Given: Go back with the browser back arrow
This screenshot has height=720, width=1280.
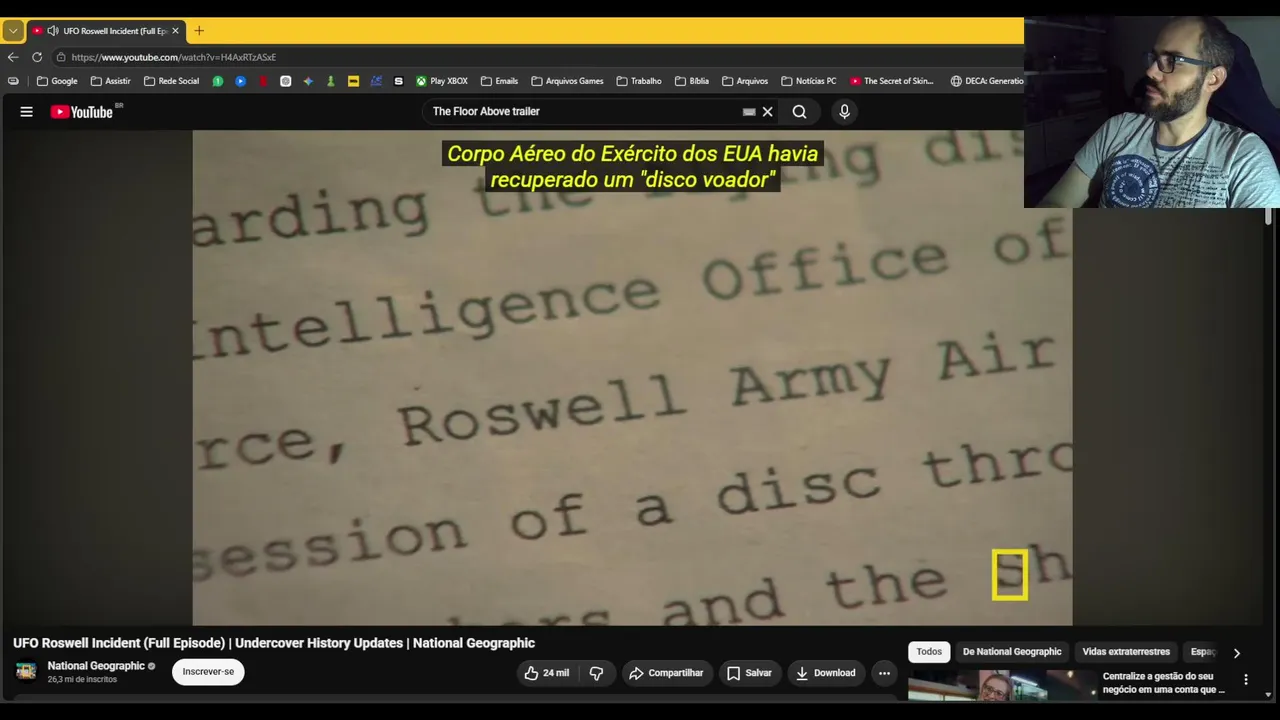Looking at the screenshot, I should [x=13, y=57].
